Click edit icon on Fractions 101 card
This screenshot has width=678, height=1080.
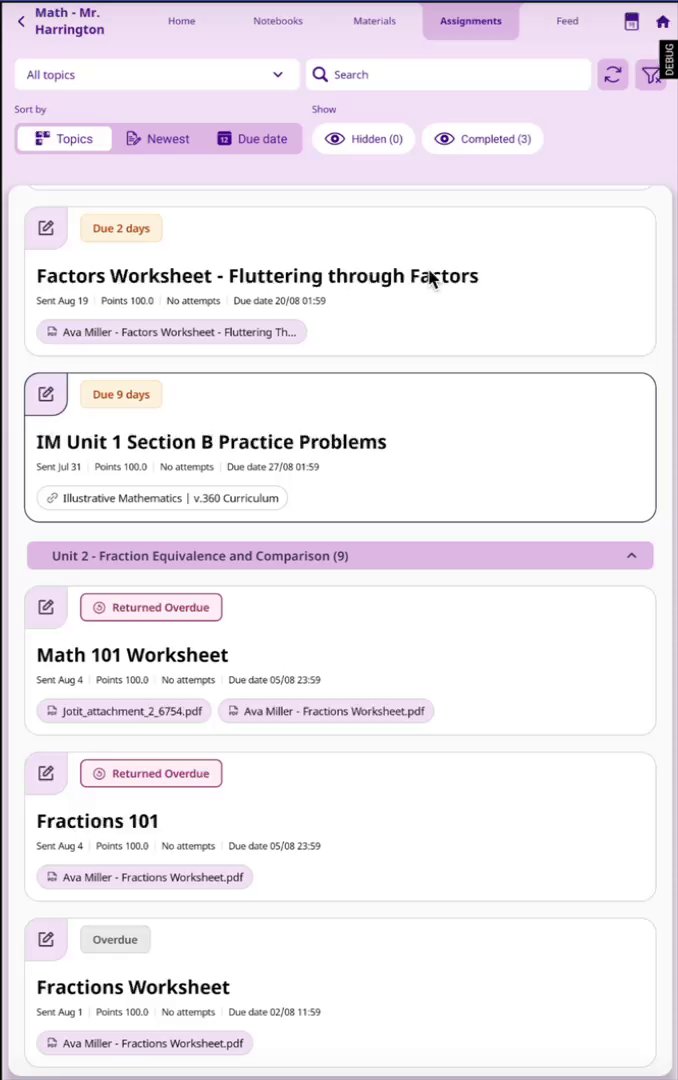pyautogui.click(x=46, y=773)
